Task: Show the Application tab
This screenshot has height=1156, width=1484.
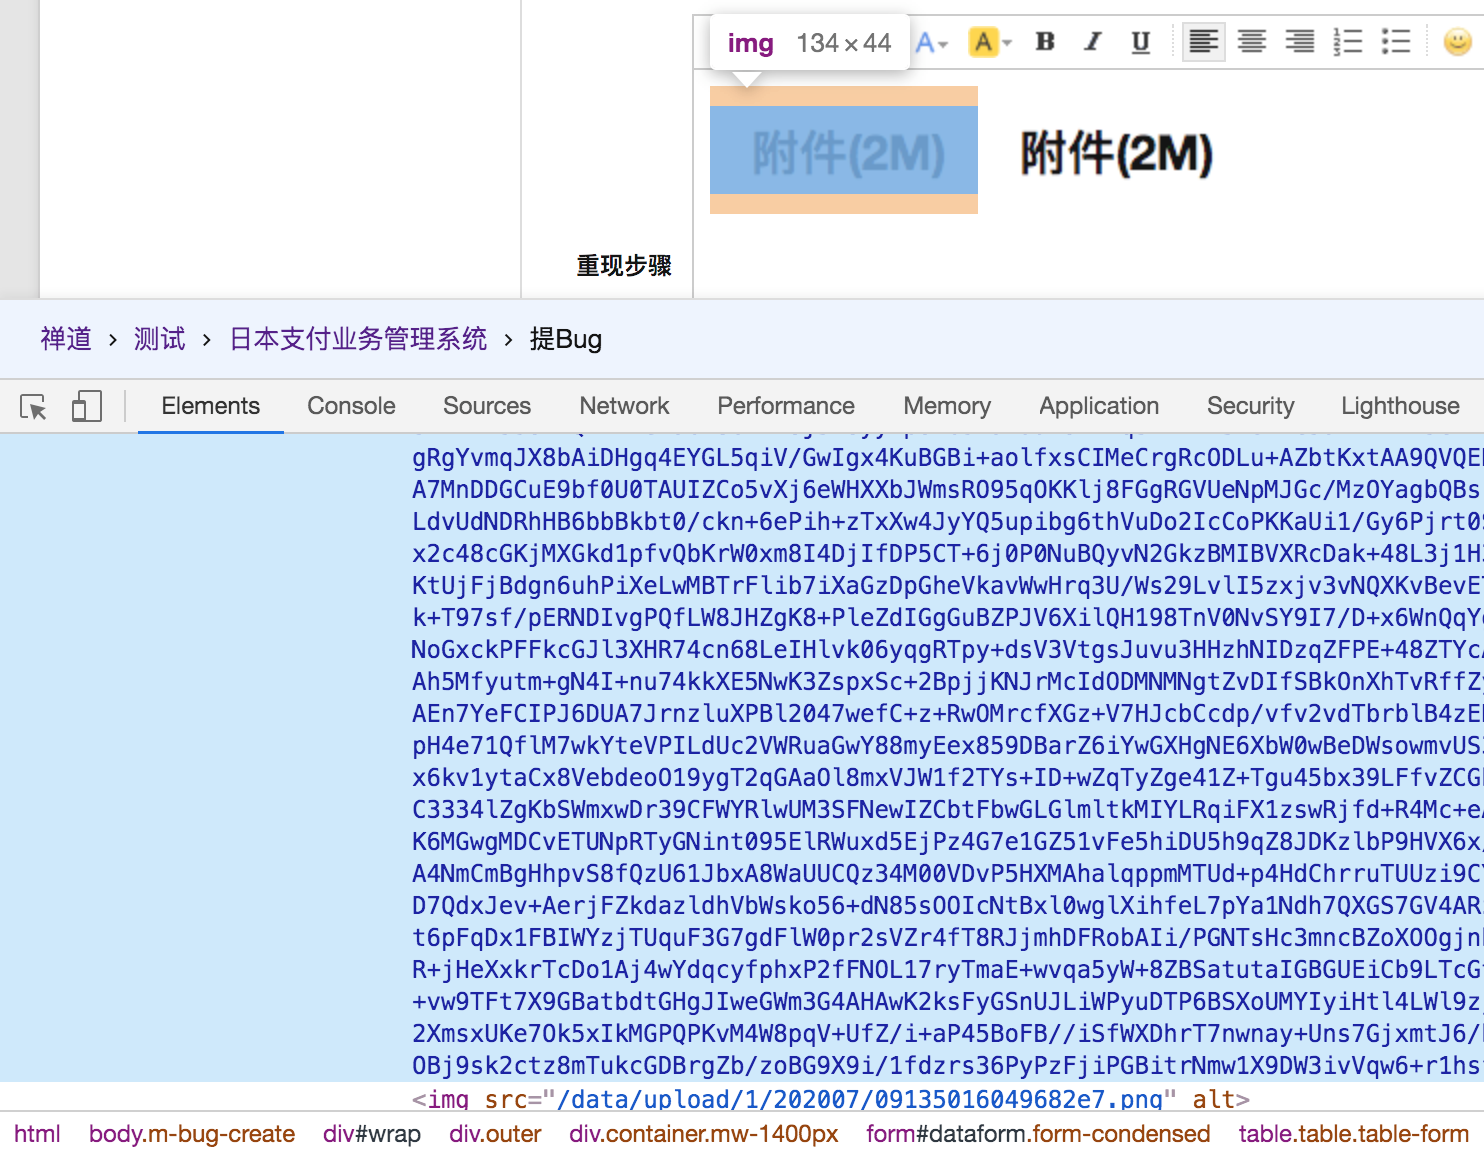Action: pos(1099,406)
